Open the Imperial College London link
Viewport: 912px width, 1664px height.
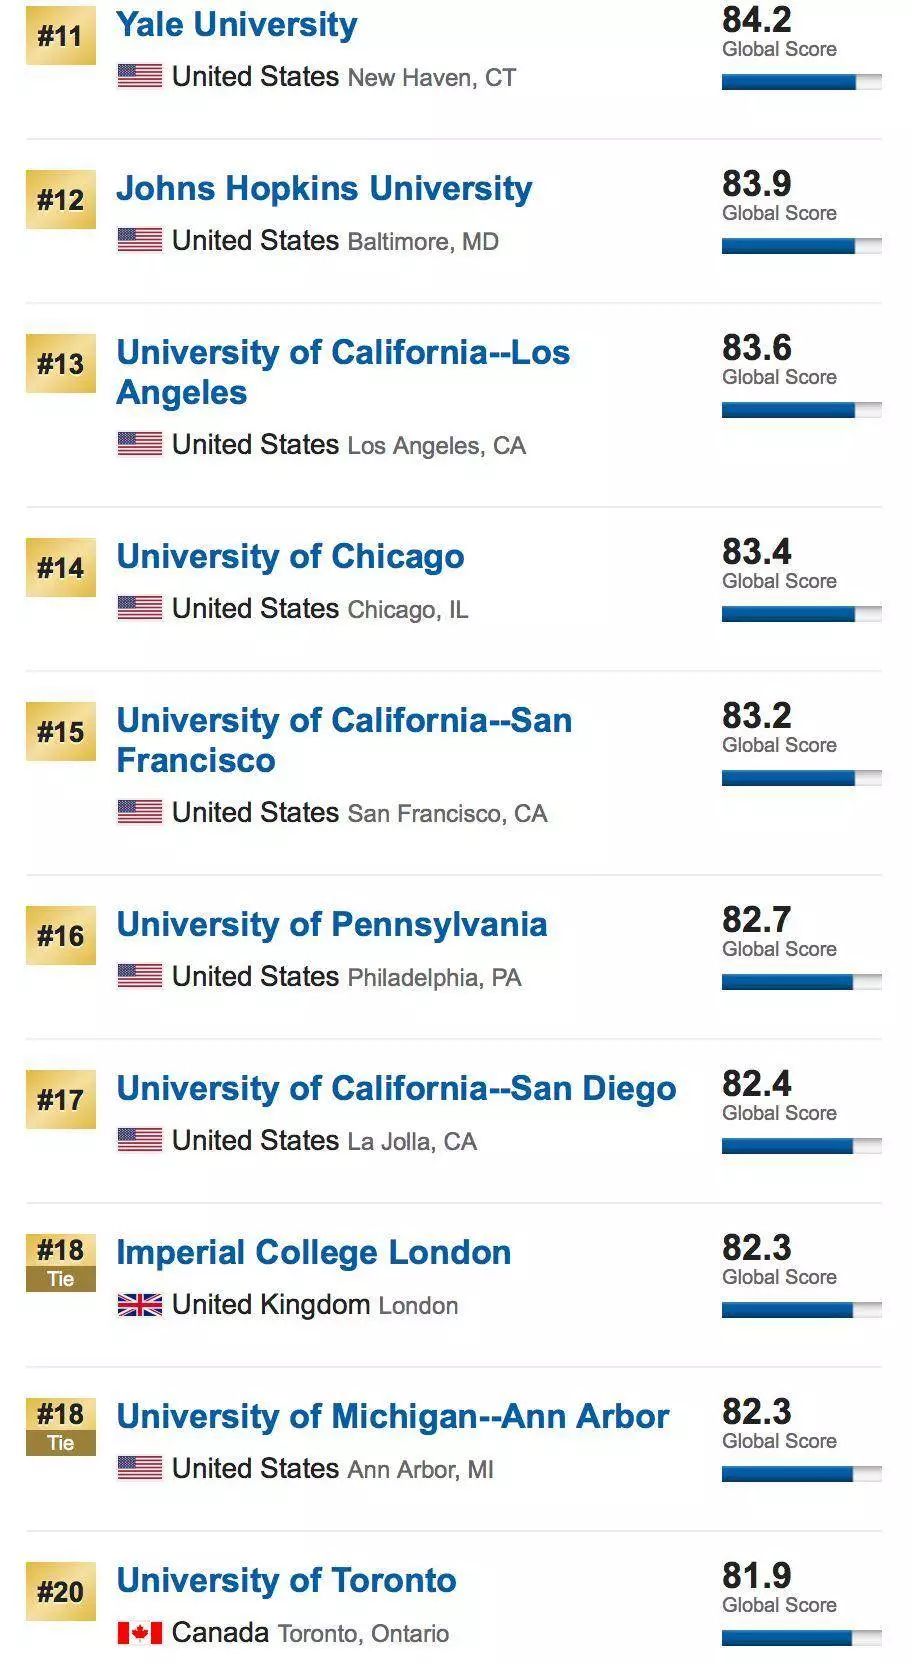click(x=313, y=1253)
